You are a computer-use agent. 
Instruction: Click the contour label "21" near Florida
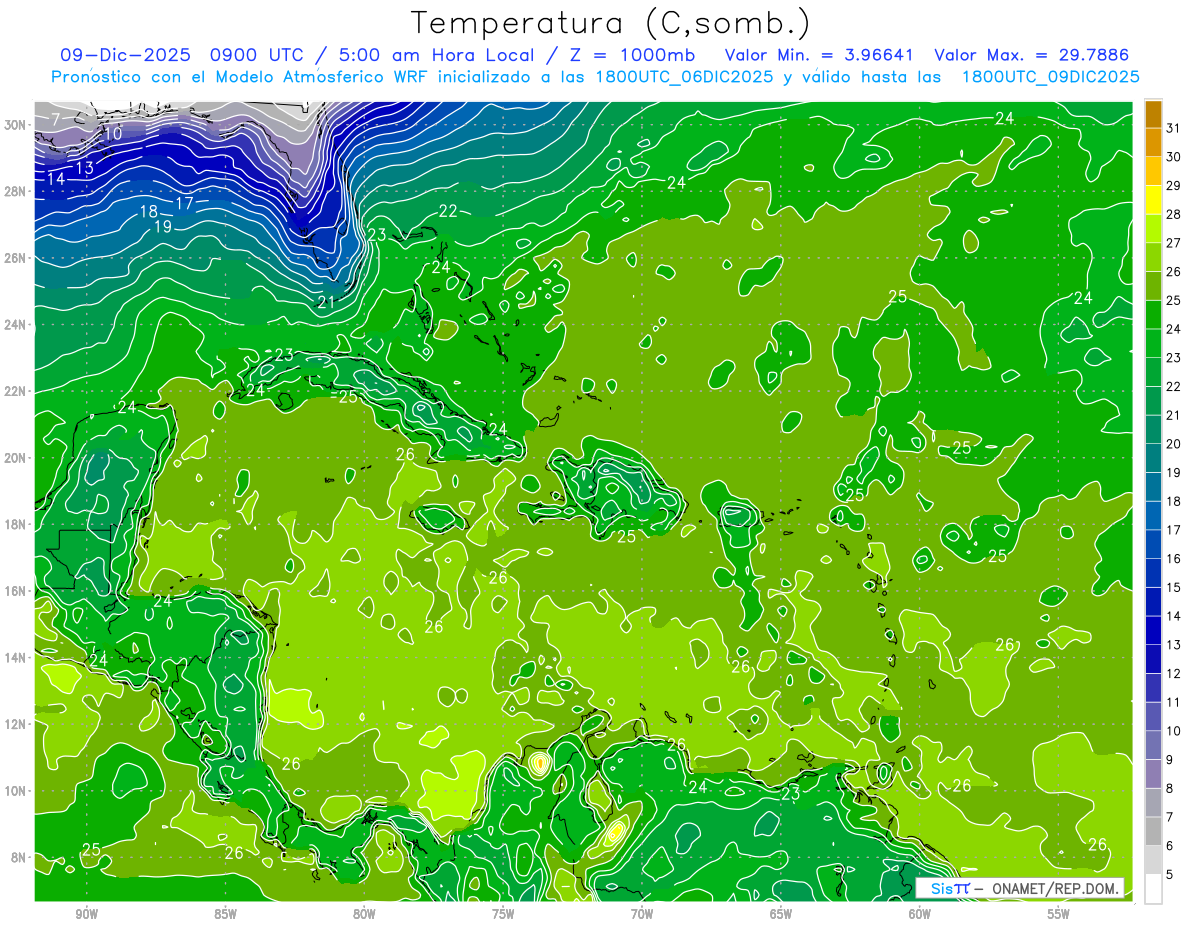click(x=326, y=301)
